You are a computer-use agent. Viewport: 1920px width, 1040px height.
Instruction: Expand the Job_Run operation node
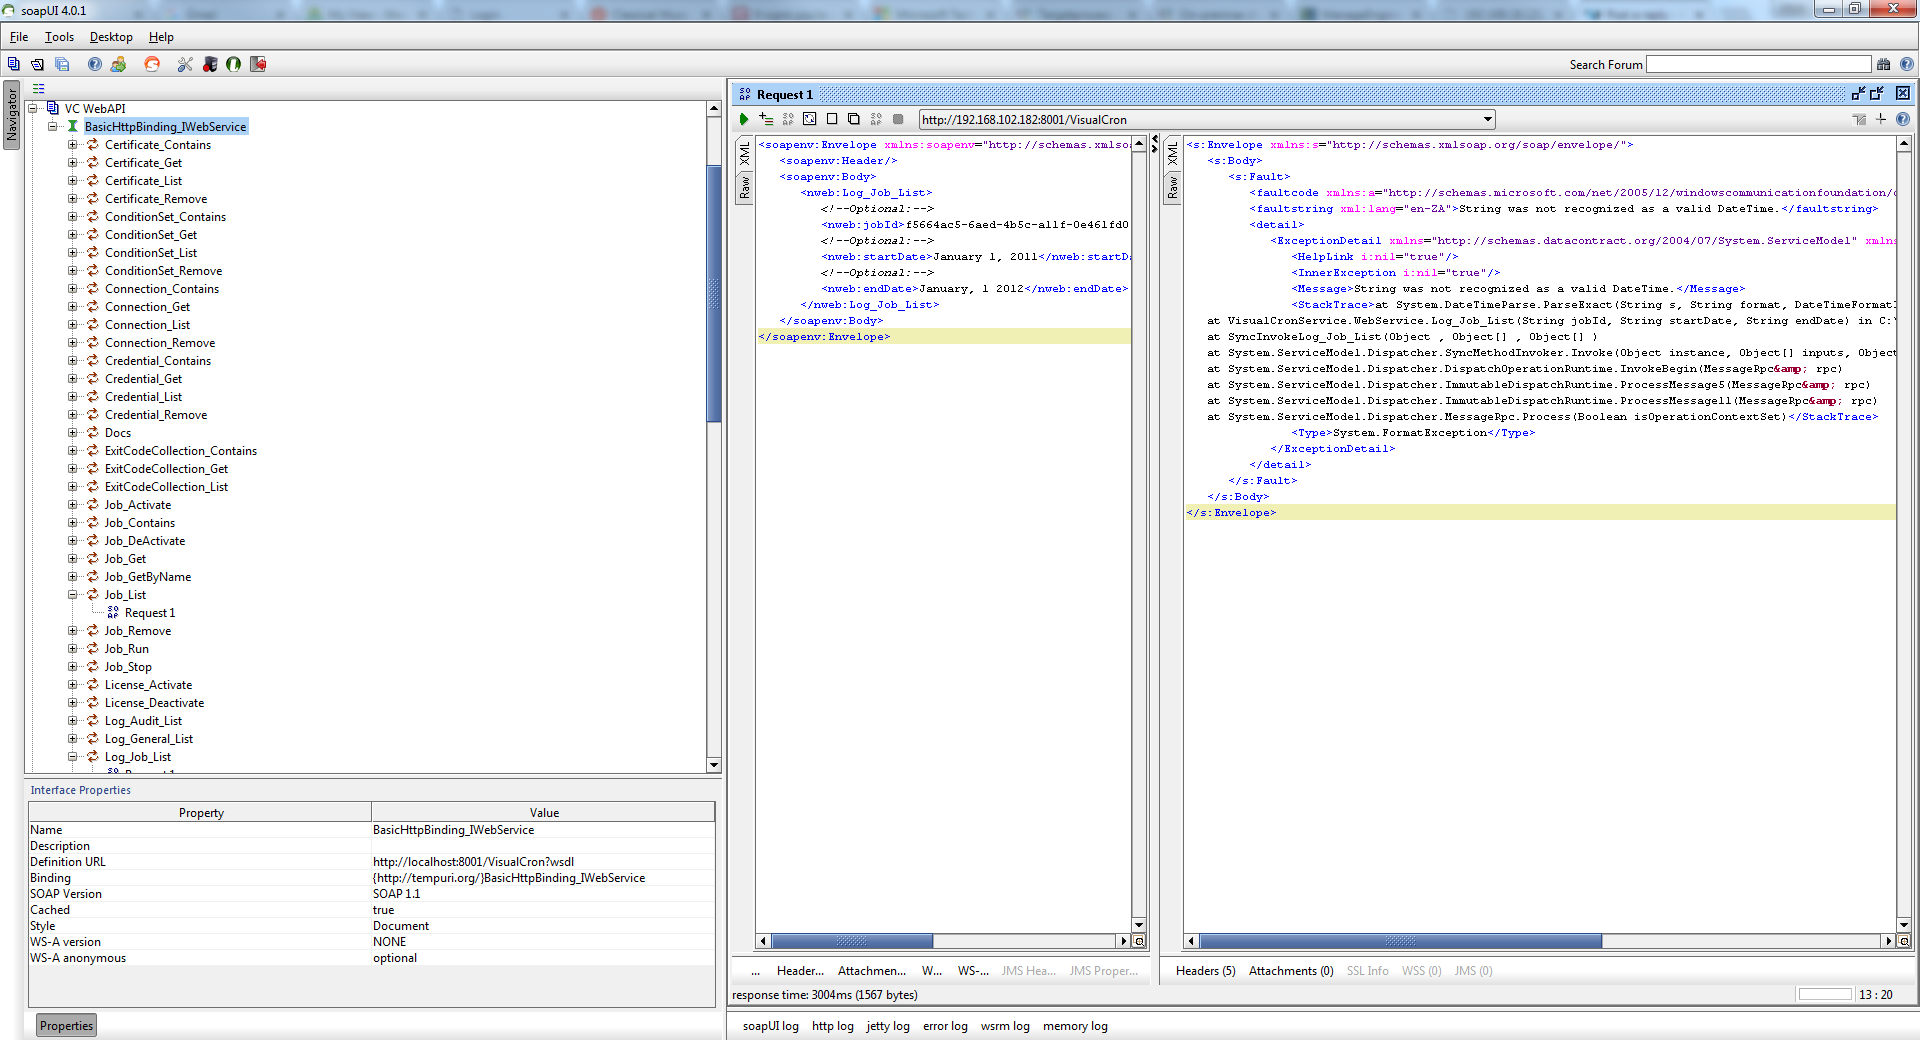(x=73, y=649)
